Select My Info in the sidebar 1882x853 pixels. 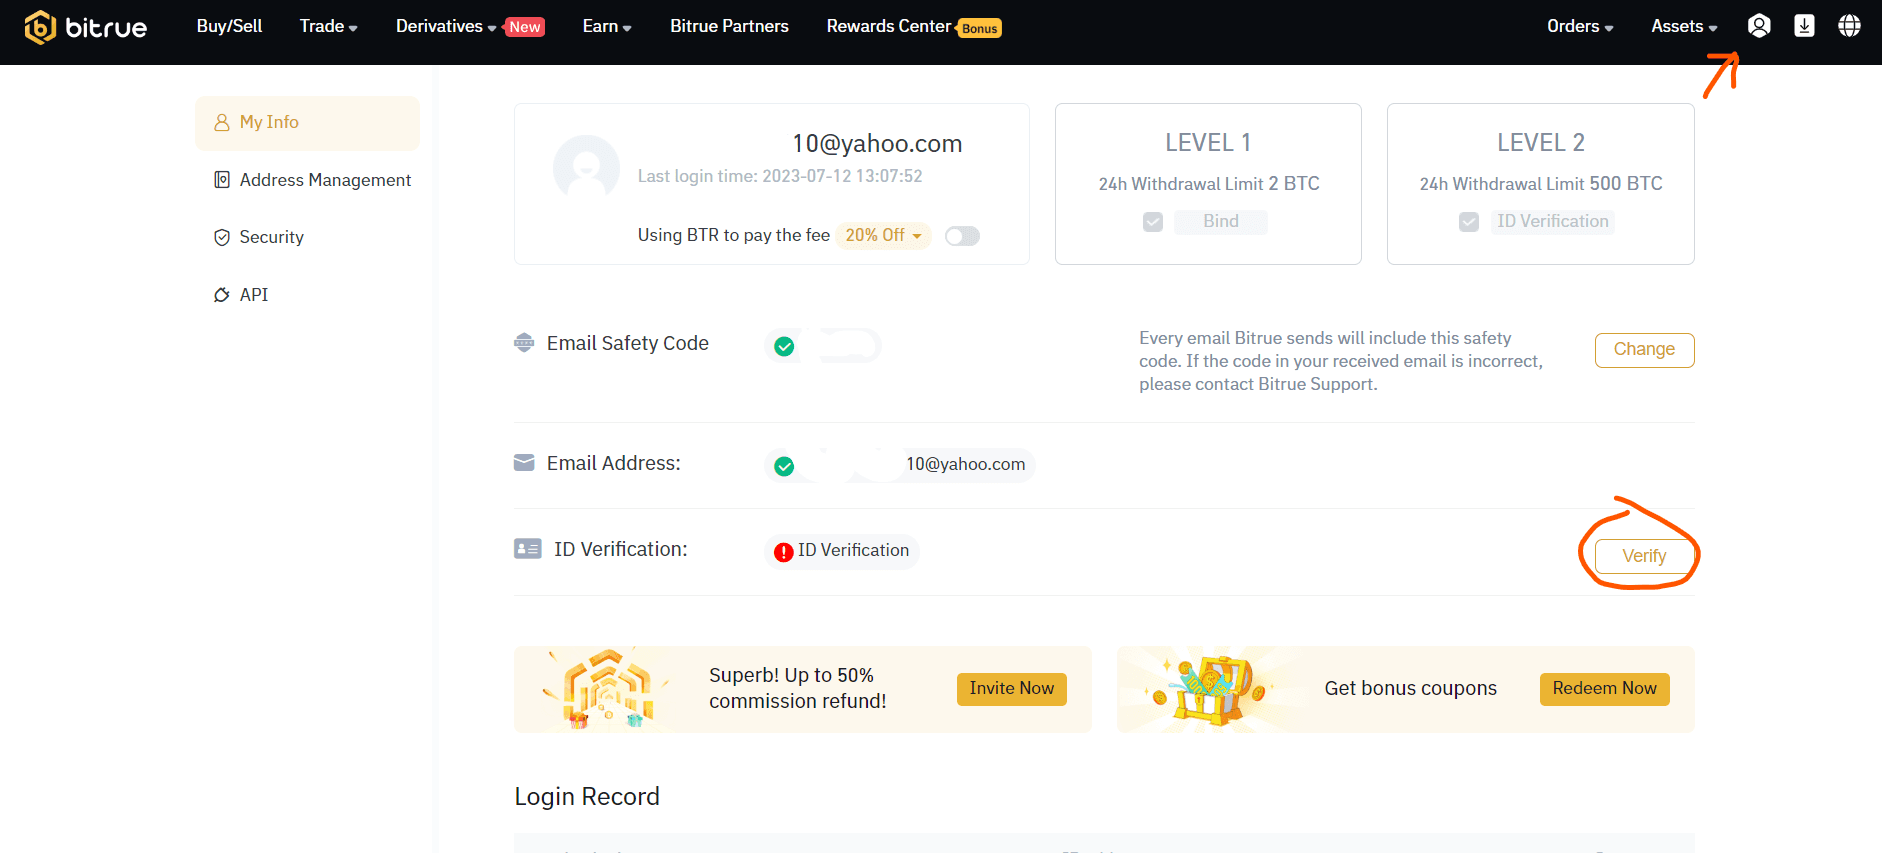[307, 123]
